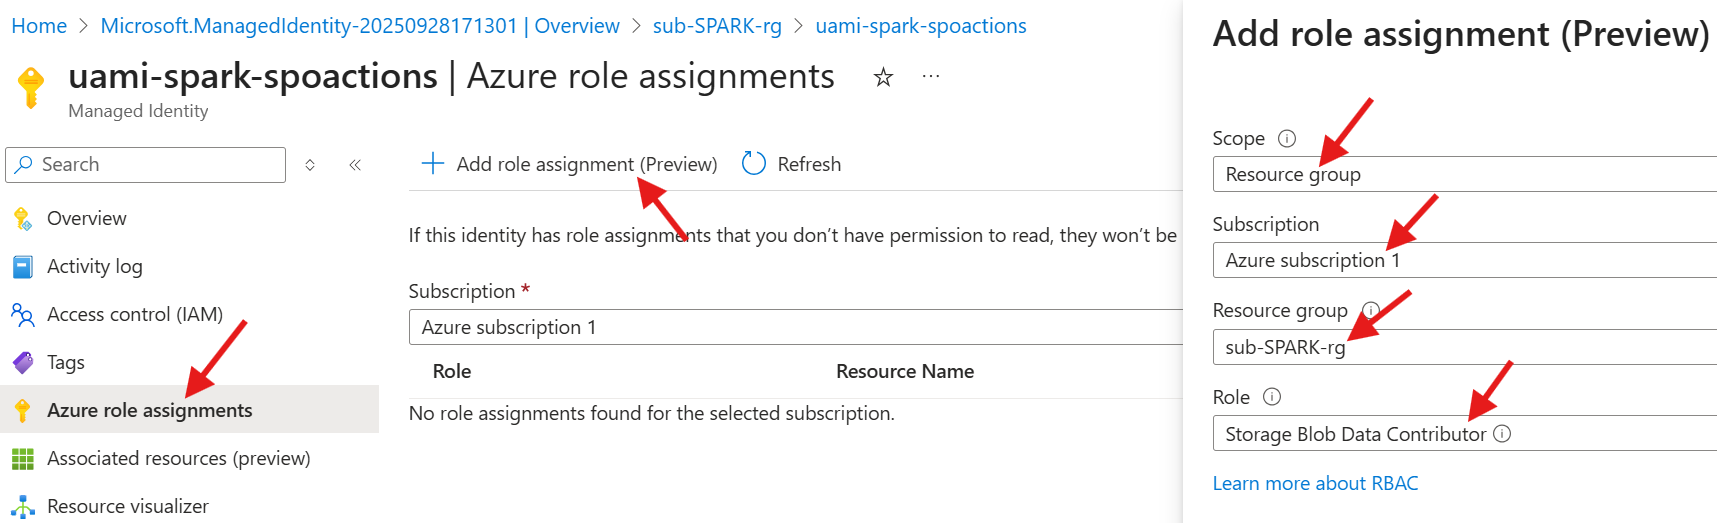
Task: Click the favorite star icon
Action: point(883,77)
